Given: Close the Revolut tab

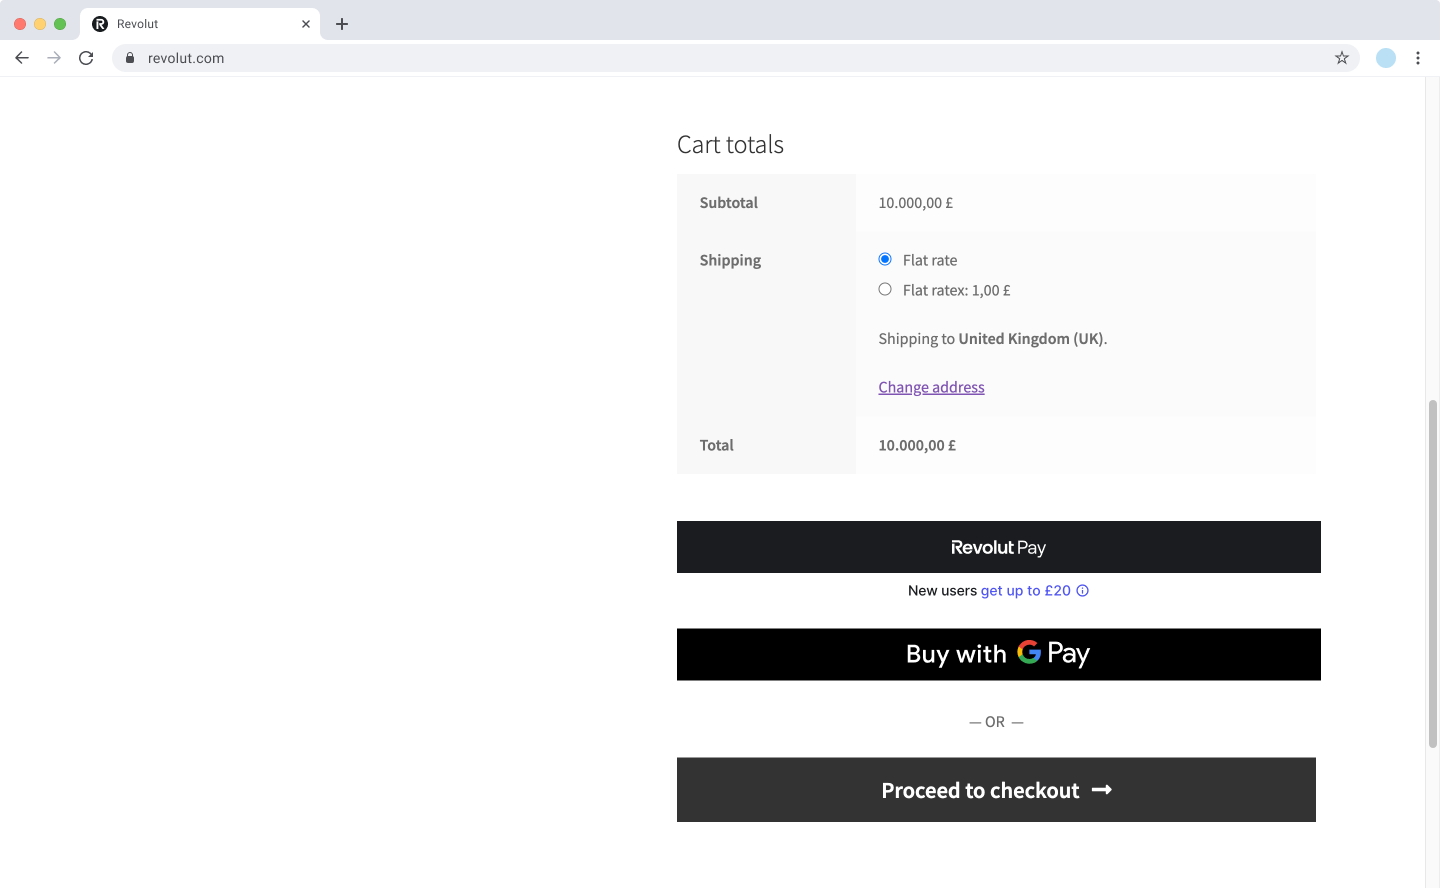Looking at the screenshot, I should (306, 24).
